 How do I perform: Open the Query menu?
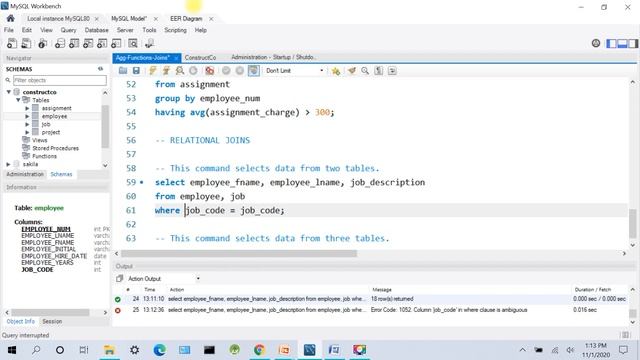point(68,30)
